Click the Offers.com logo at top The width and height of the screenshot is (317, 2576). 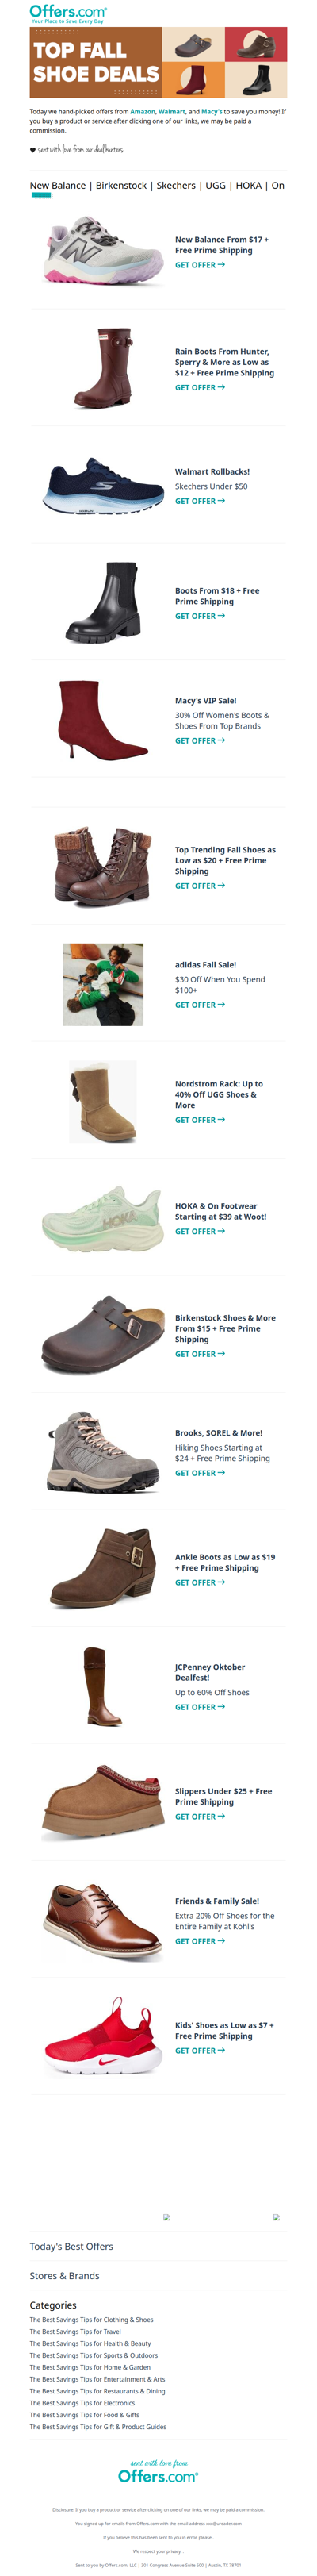coord(68,13)
